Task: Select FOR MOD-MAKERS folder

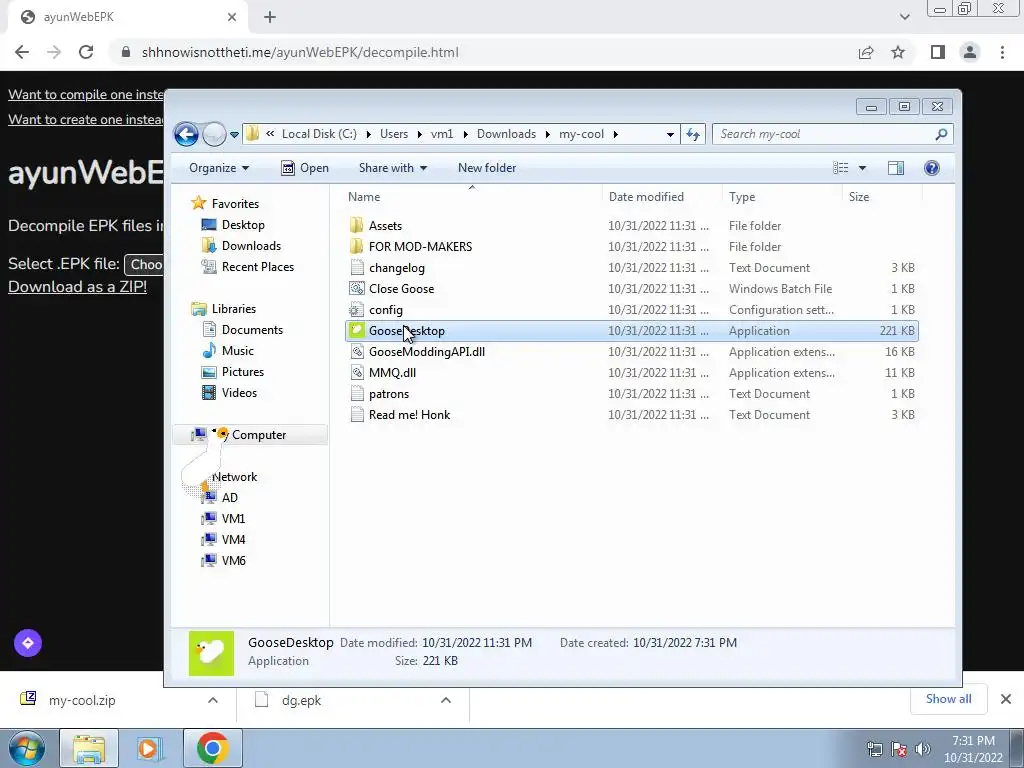Action: [x=631, y=247]
